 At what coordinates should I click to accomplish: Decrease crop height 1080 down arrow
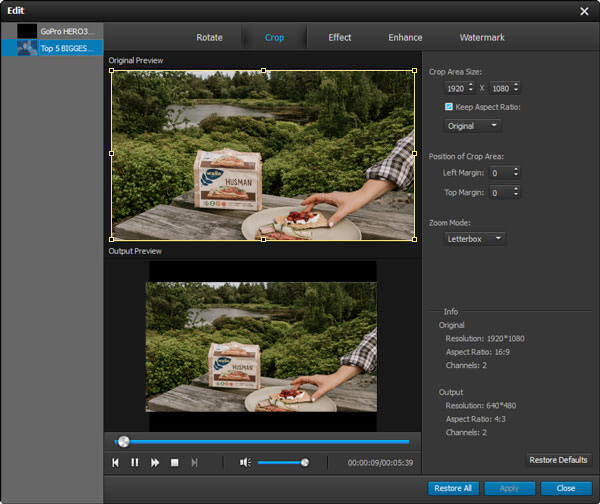point(516,91)
